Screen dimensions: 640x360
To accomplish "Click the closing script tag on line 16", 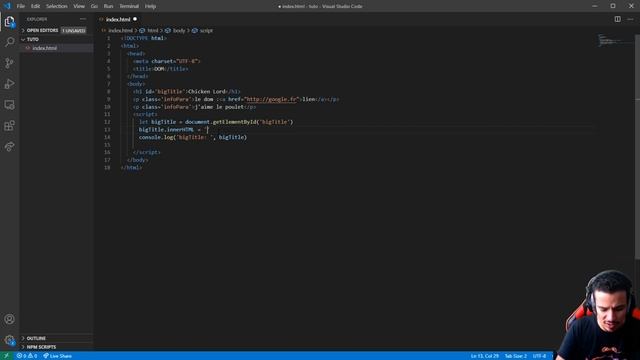I will click(x=147, y=152).
